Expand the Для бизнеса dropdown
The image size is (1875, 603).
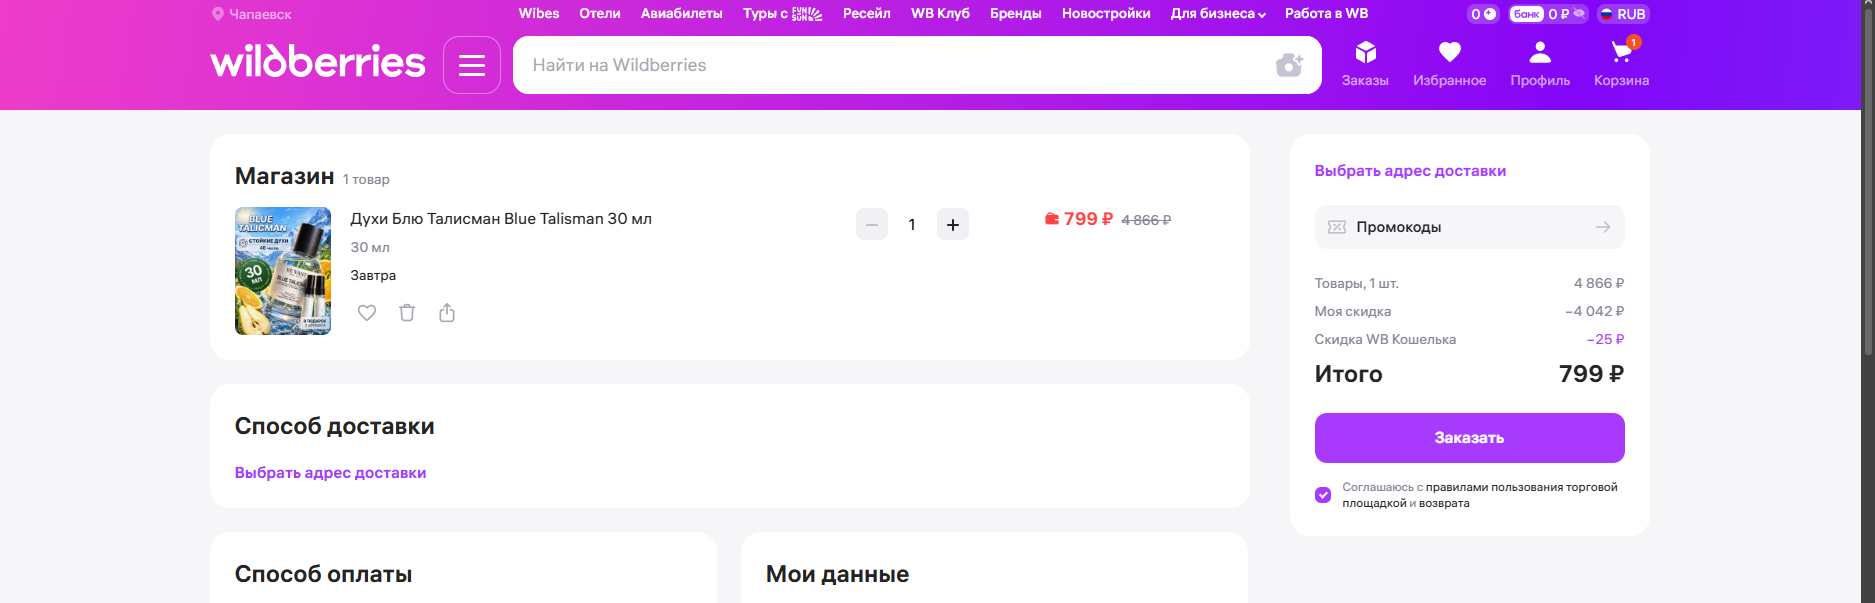point(1218,14)
